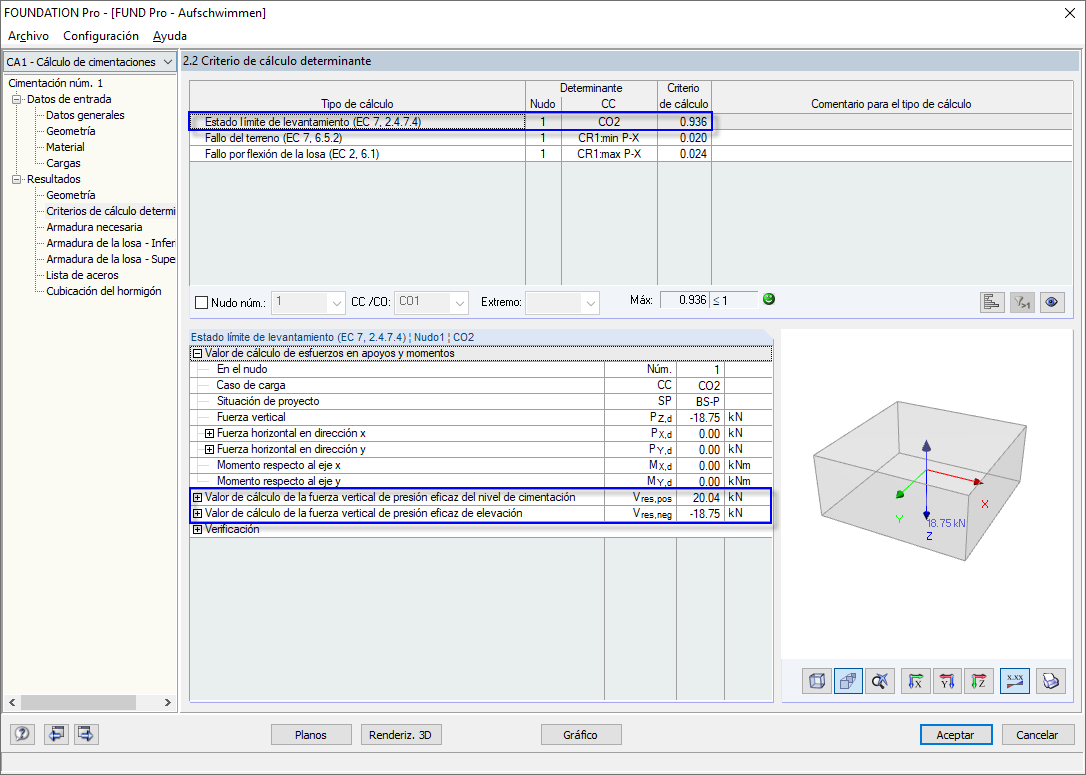Toggle the solid cubes rendering view icon
Image resolution: width=1086 pixels, height=775 pixels.
point(848,682)
